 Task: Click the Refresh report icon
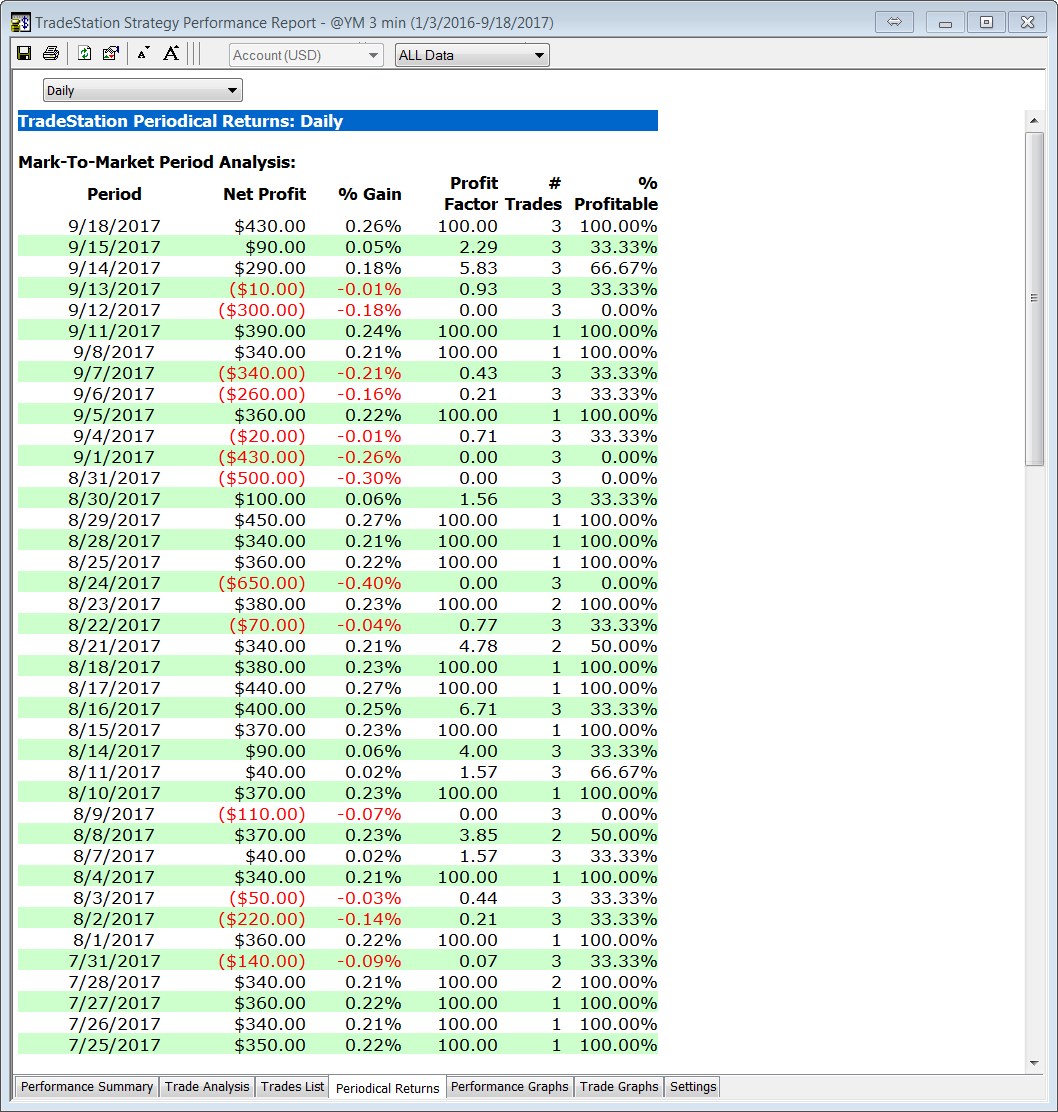pyautogui.click(x=85, y=54)
